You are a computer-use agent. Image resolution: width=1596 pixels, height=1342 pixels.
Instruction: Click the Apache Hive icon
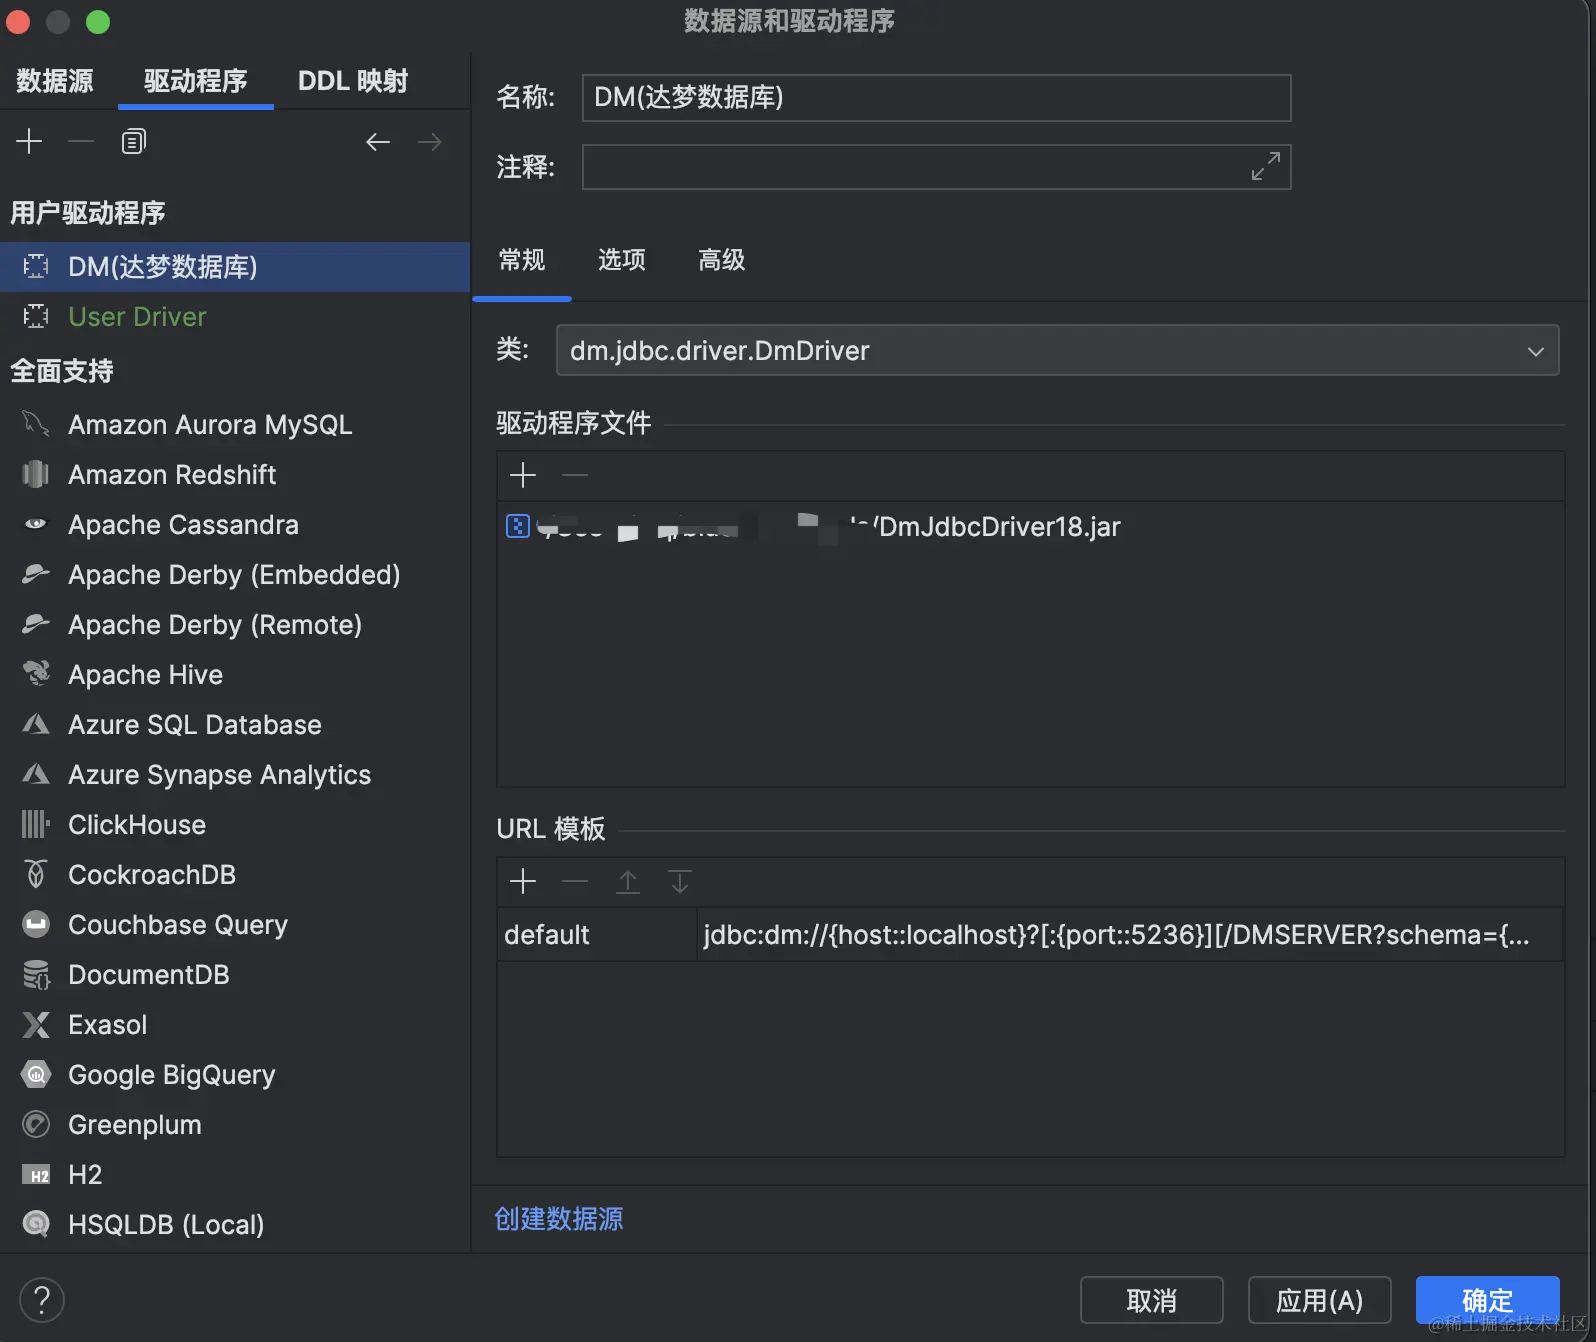(x=36, y=674)
